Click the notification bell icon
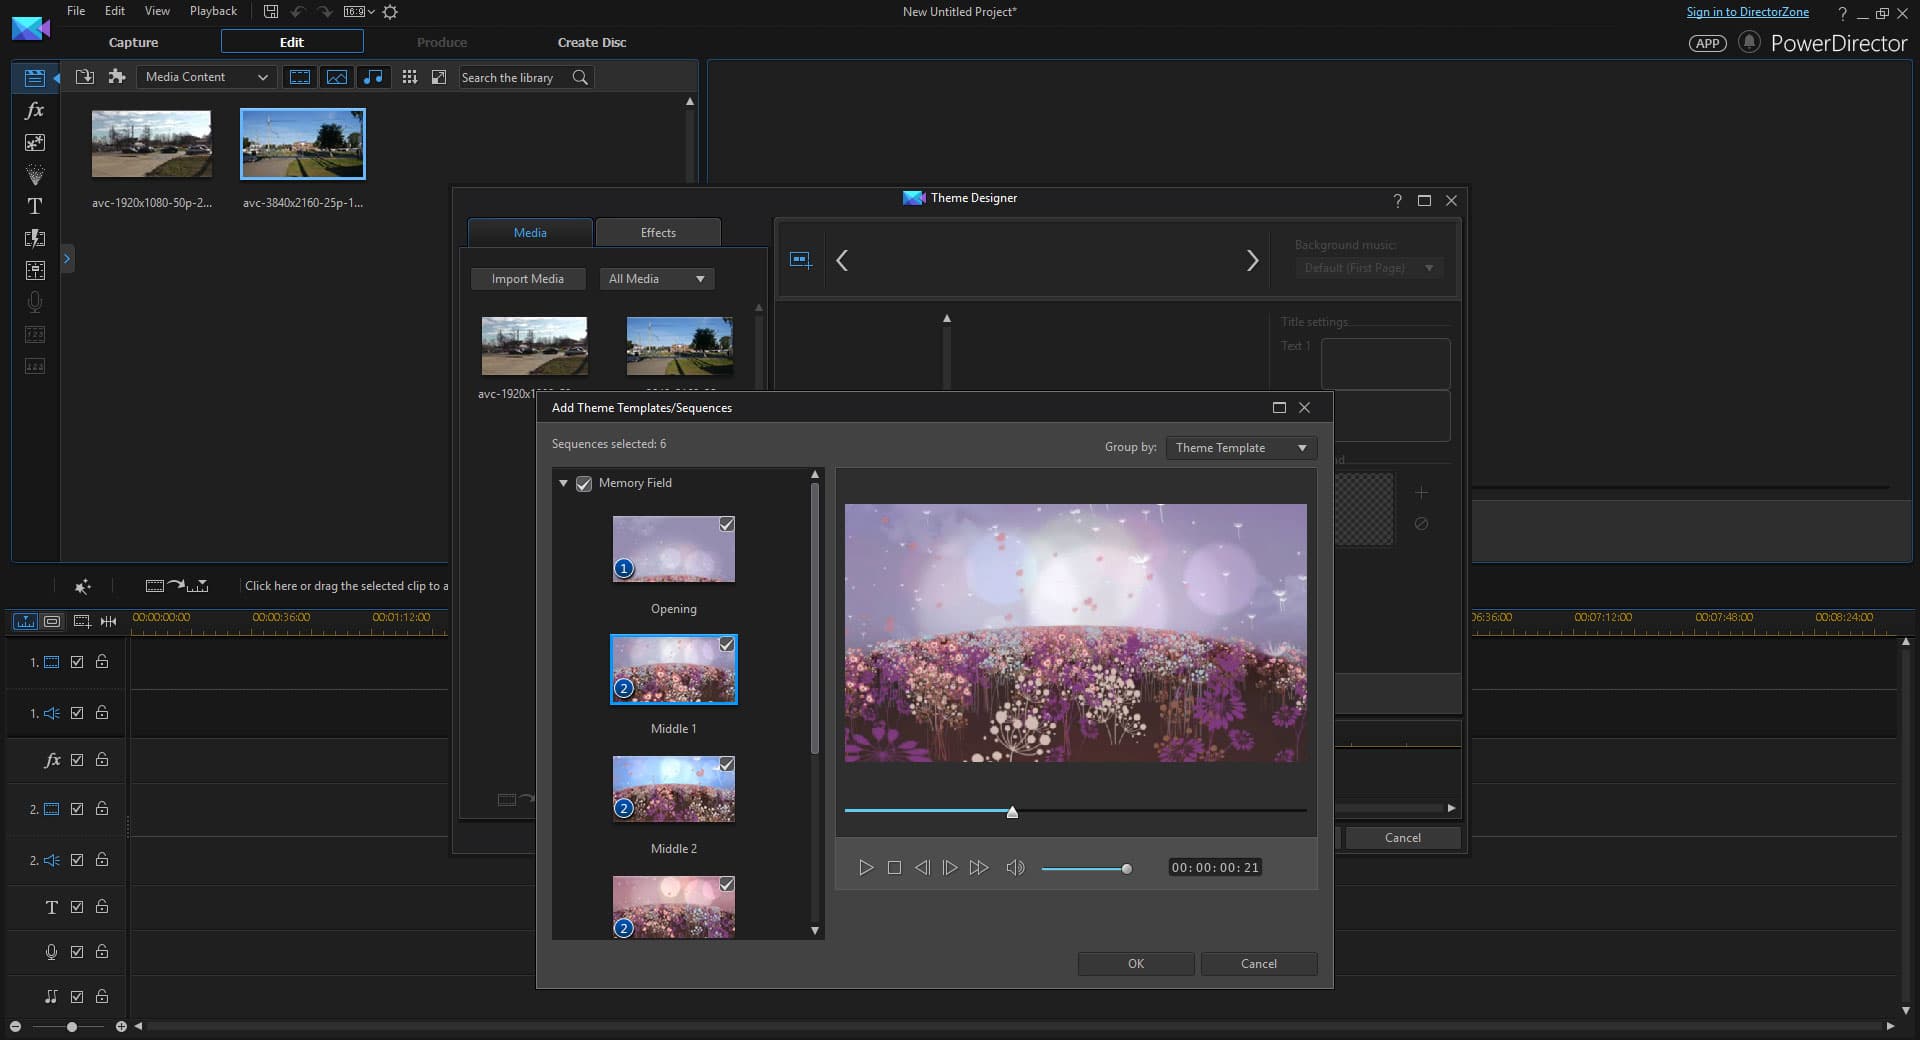This screenshot has height=1040, width=1920. 1749,43
